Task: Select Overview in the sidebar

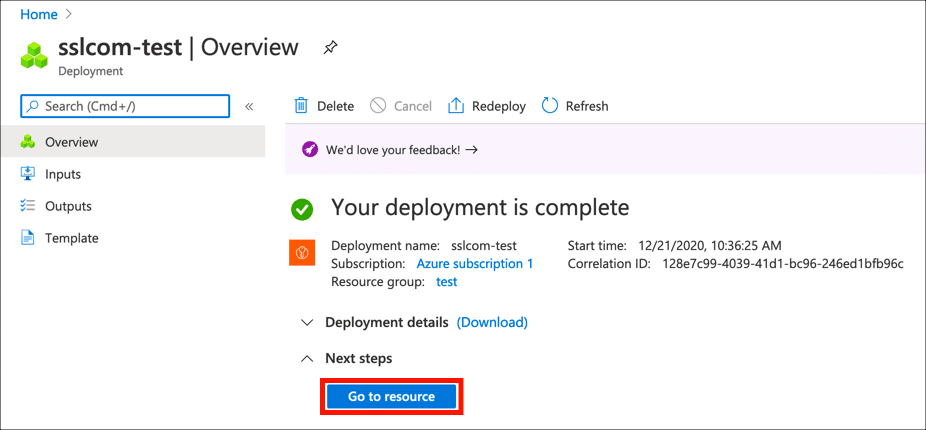Action: click(x=71, y=142)
